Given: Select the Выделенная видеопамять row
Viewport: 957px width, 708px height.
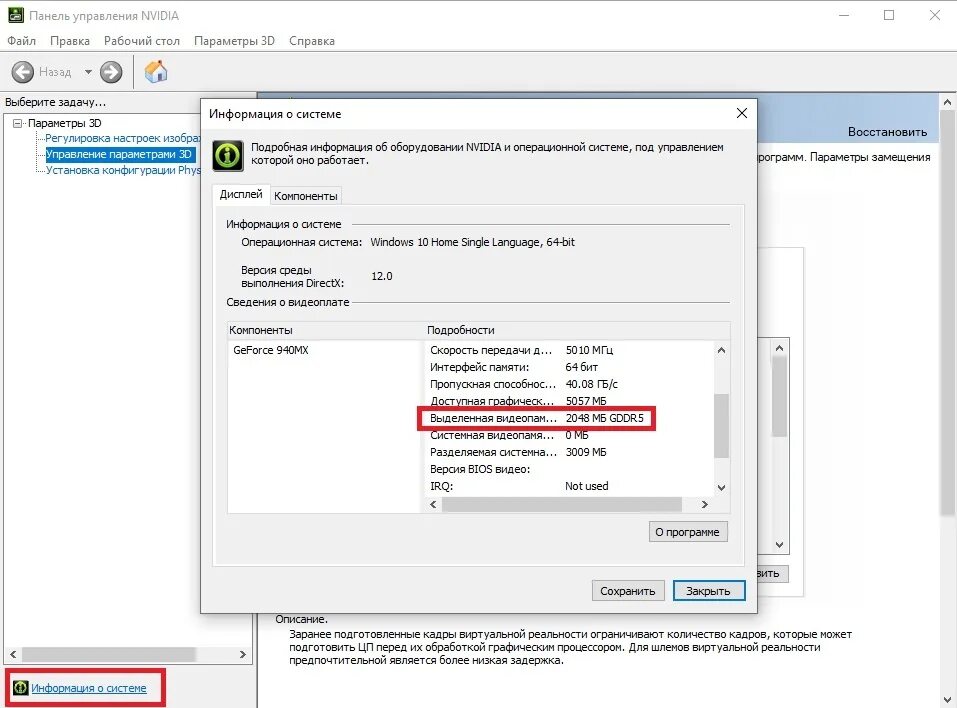Looking at the screenshot, I should (537, 418).
